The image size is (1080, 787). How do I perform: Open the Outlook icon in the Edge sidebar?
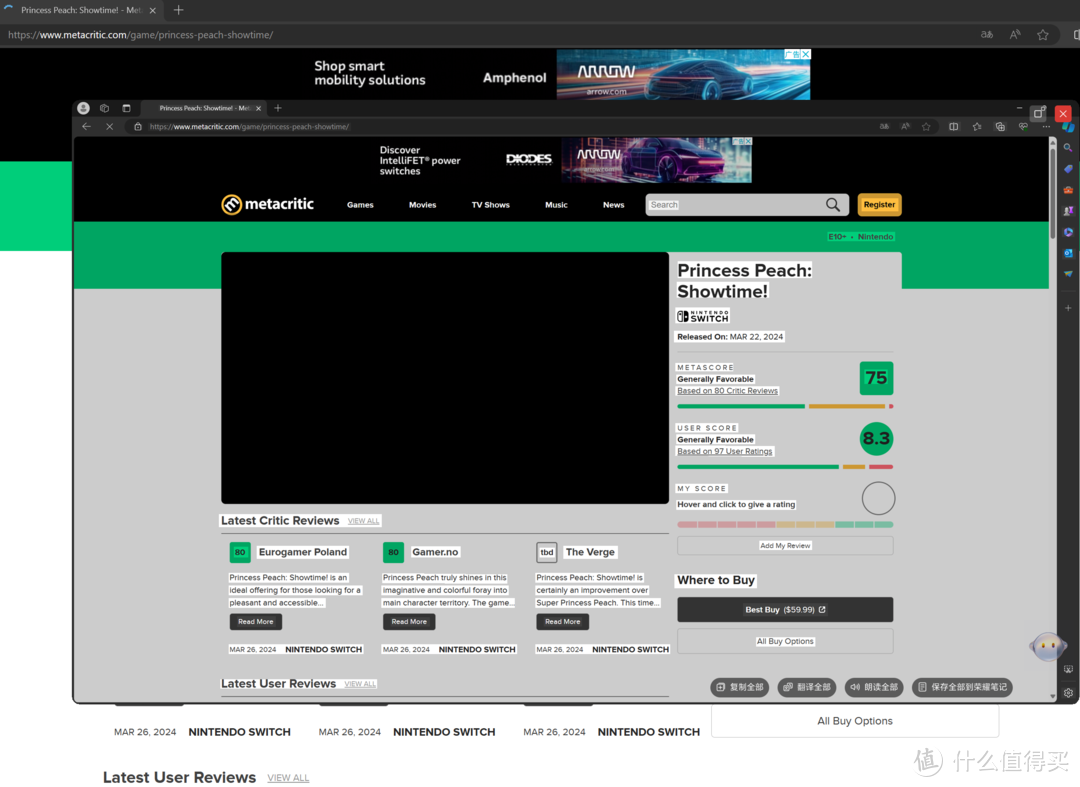tap(1068, 253)
